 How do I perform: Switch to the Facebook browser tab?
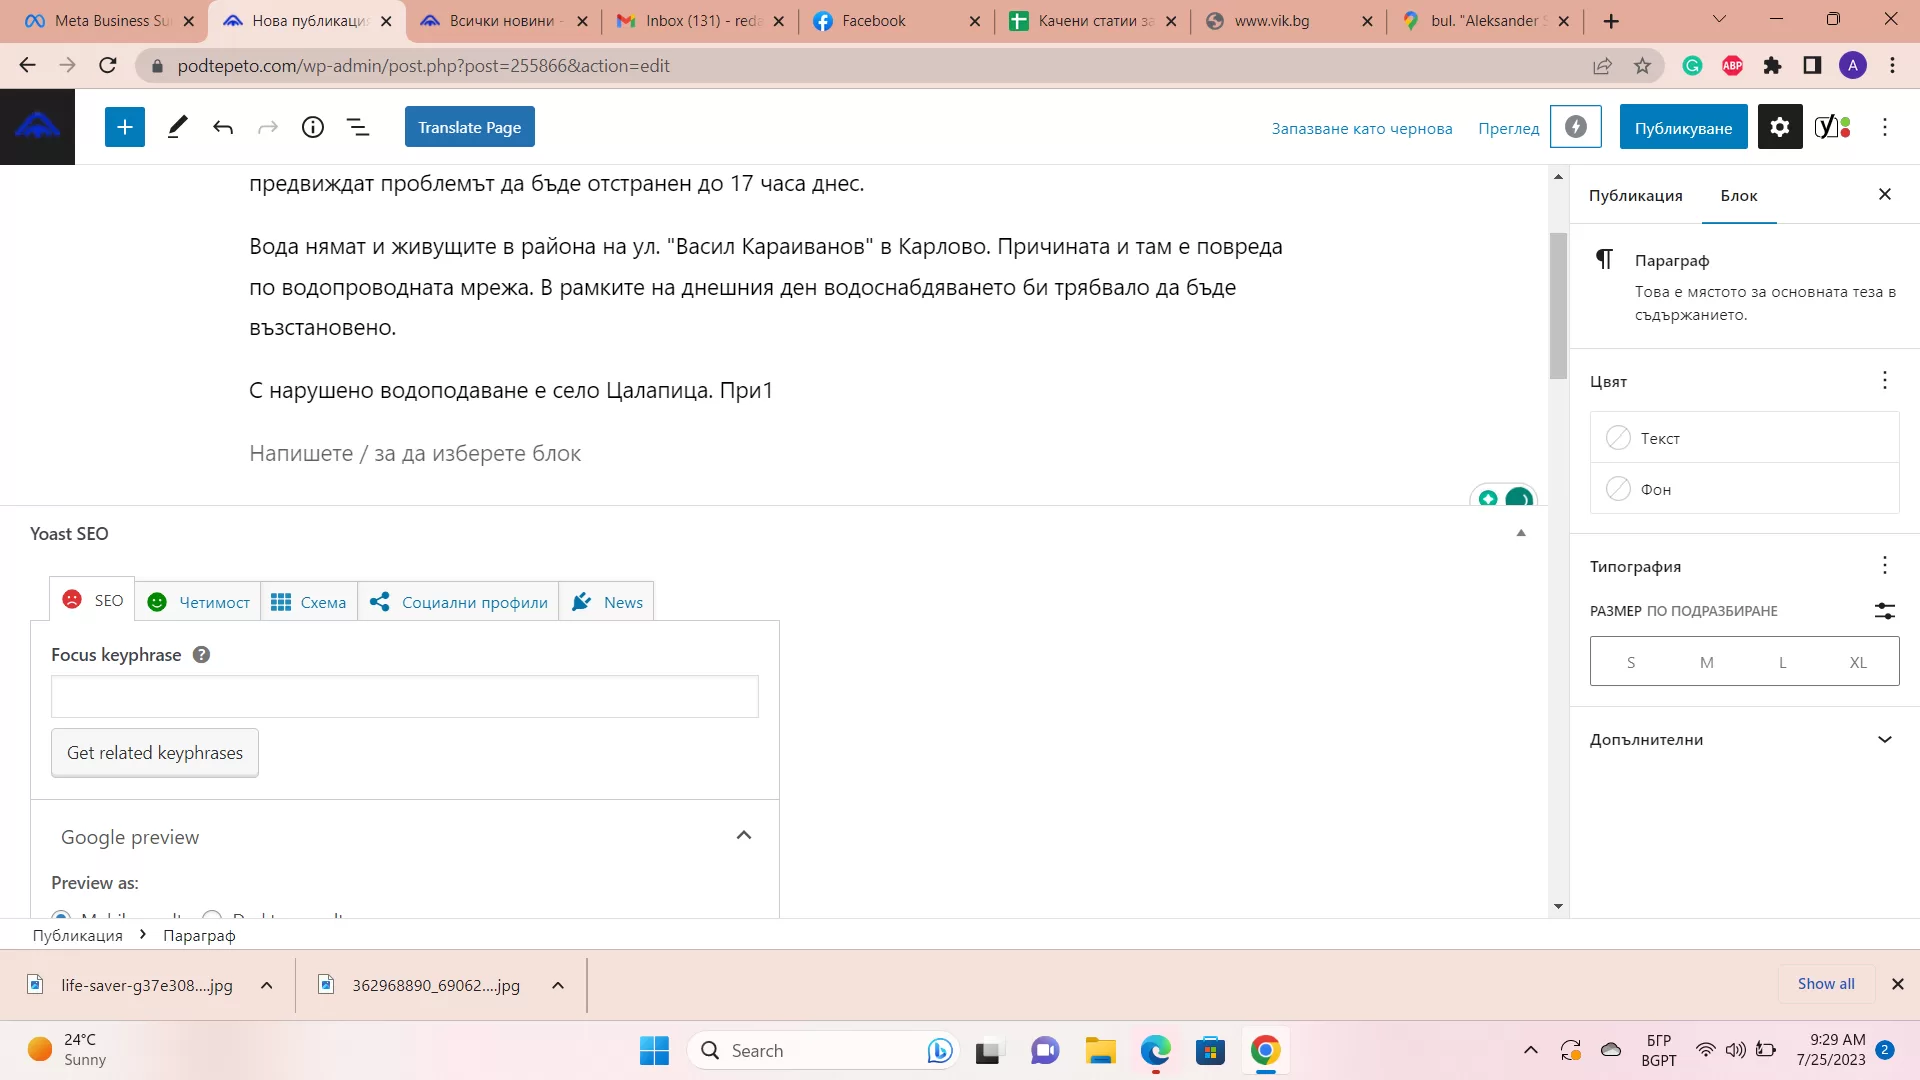pos(896,21)
